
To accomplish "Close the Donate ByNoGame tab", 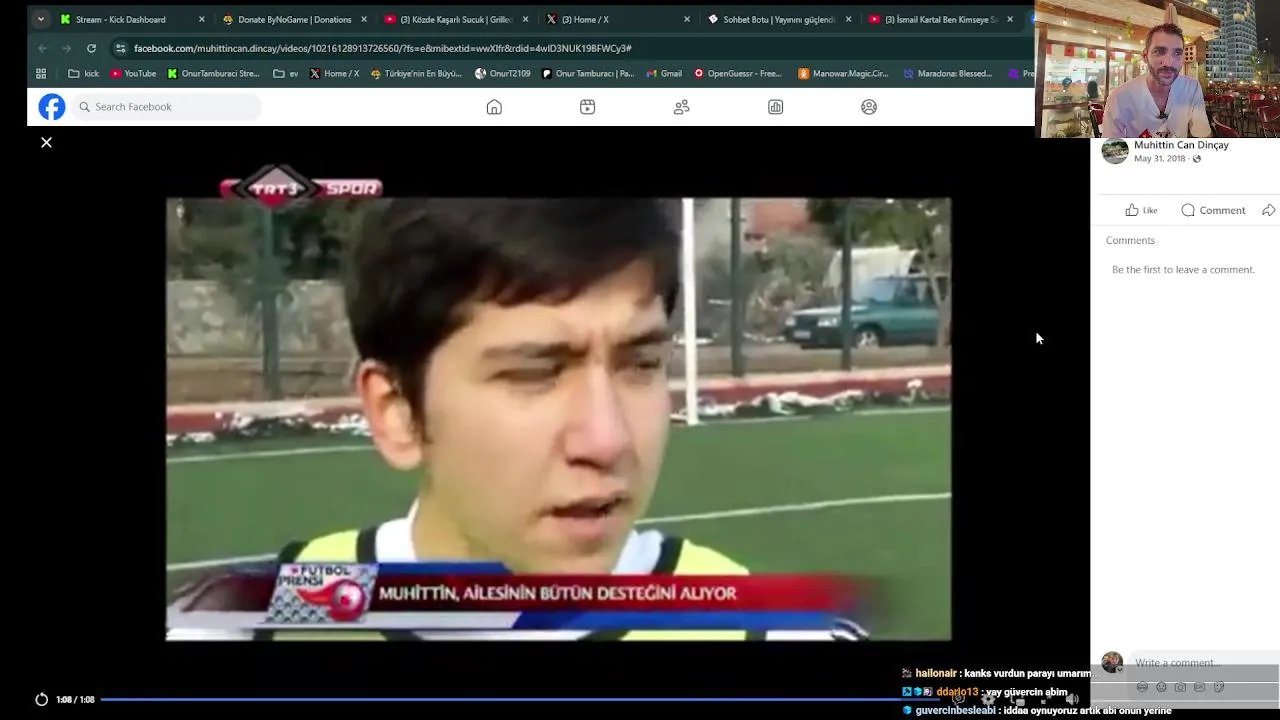I will tap(363, 19).
